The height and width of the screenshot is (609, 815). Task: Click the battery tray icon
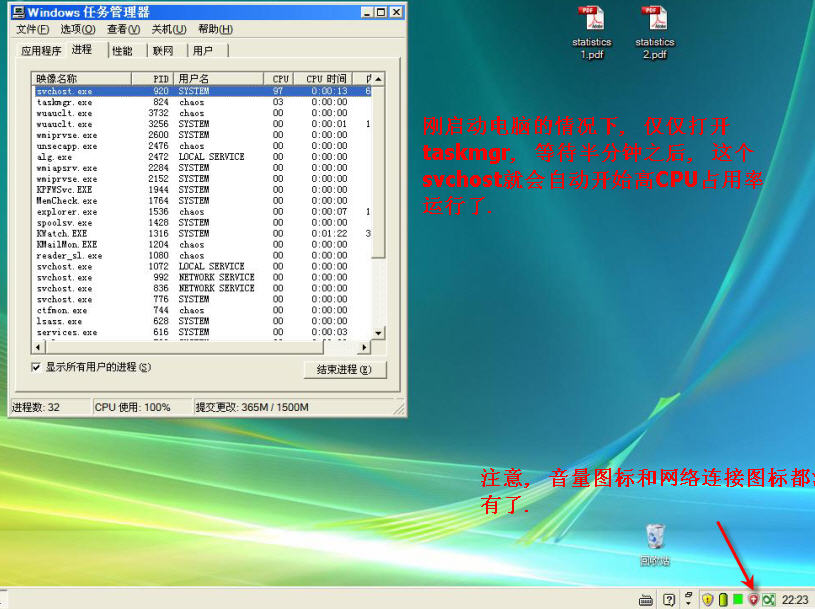[x=723, y=600]
